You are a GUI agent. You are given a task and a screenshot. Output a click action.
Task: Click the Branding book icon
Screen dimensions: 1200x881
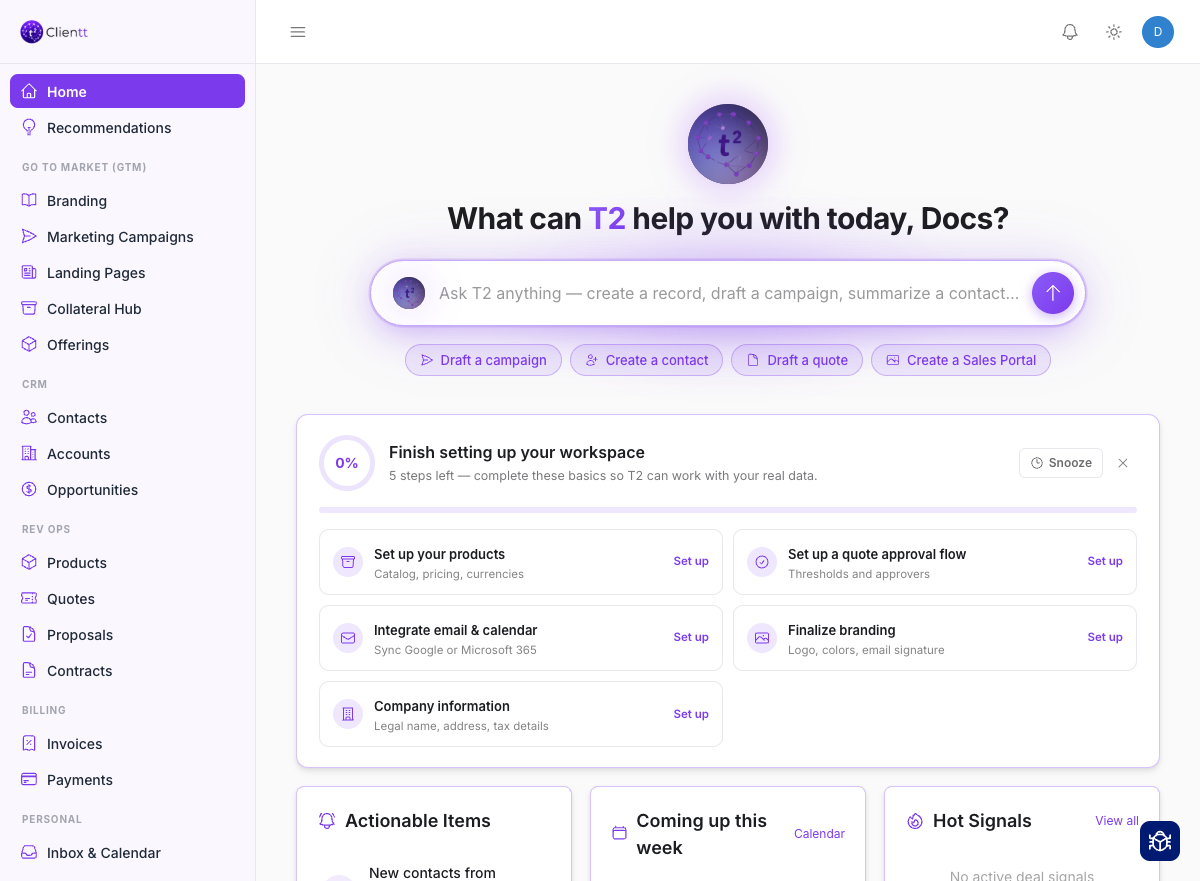pyautogui.click(x=29, y=200)
